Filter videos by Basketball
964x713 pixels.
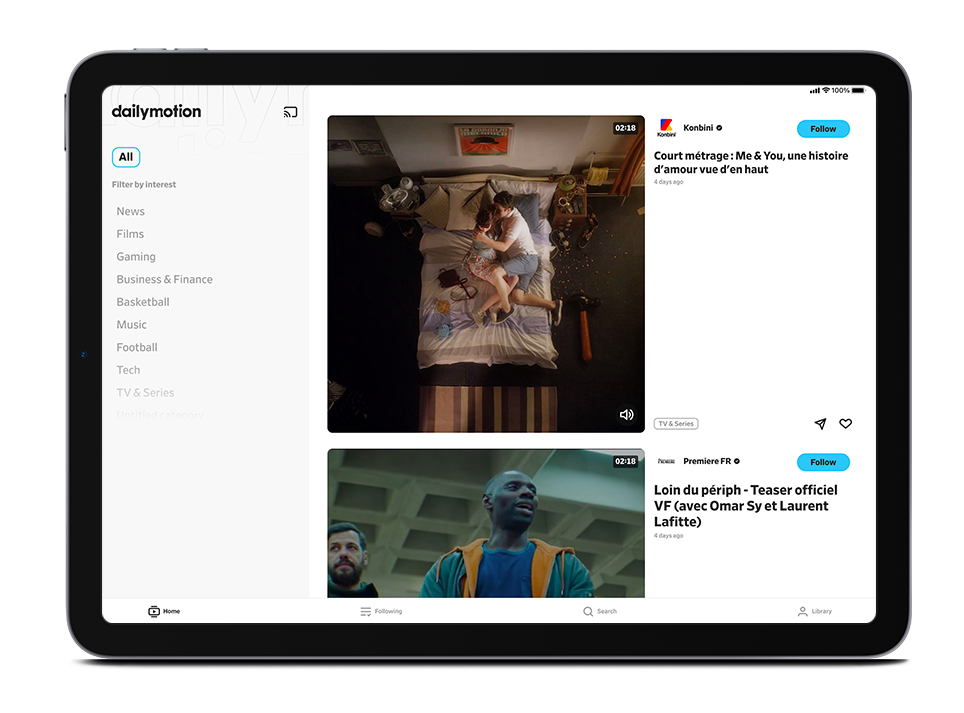pyautogui.click(x=143, y=302)
